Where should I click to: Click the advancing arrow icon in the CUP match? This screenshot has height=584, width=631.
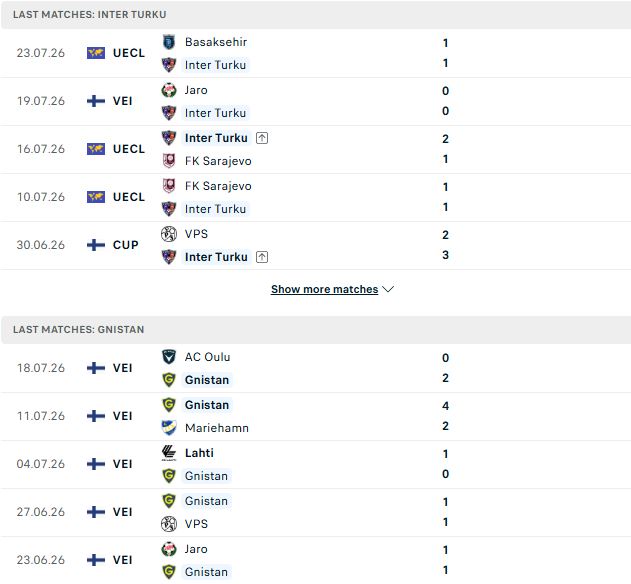262,257
